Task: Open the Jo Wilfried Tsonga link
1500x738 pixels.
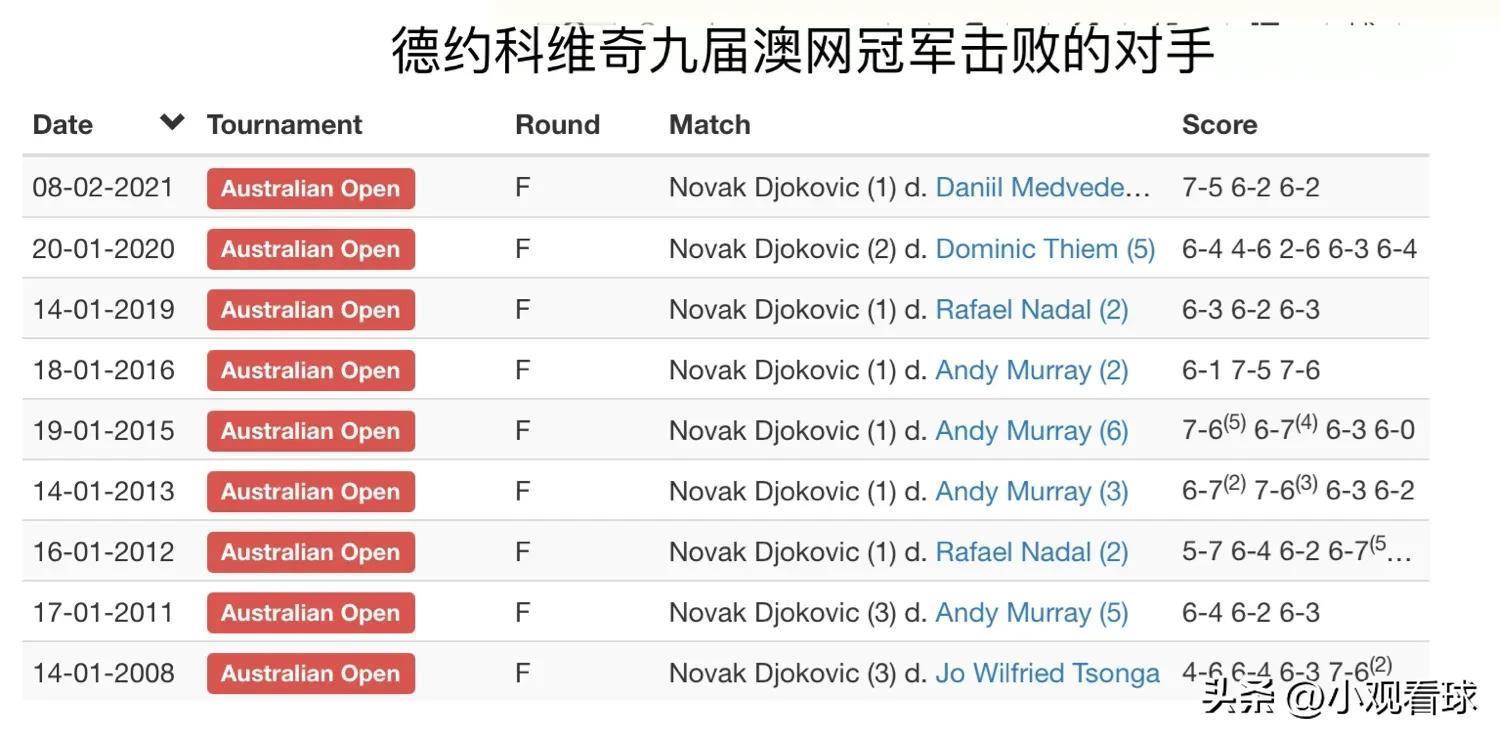Action: (1047, 674)
